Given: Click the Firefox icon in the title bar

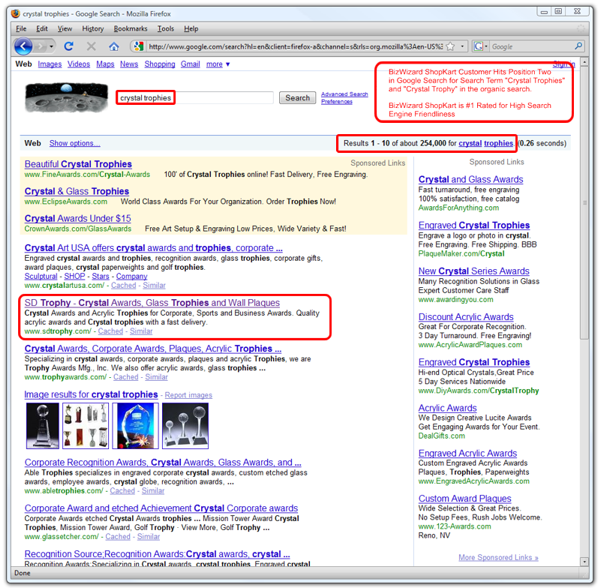Looking at the screenshot, I should [x=15, y=14].
